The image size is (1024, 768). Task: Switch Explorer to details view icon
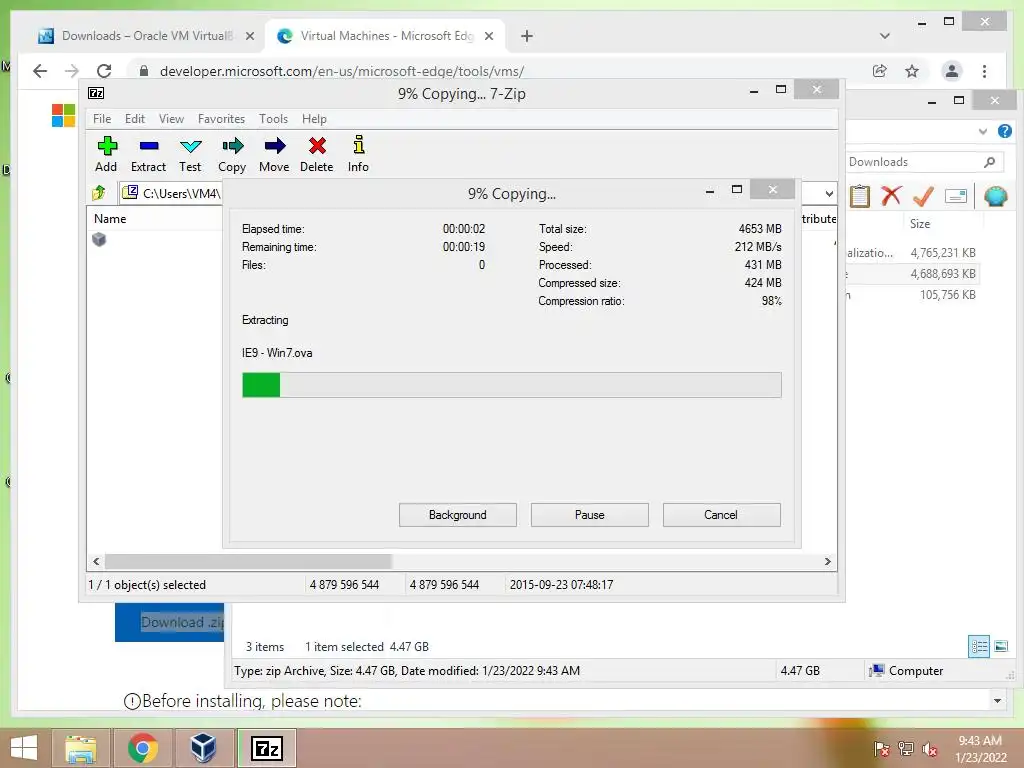tap(979, 647)
